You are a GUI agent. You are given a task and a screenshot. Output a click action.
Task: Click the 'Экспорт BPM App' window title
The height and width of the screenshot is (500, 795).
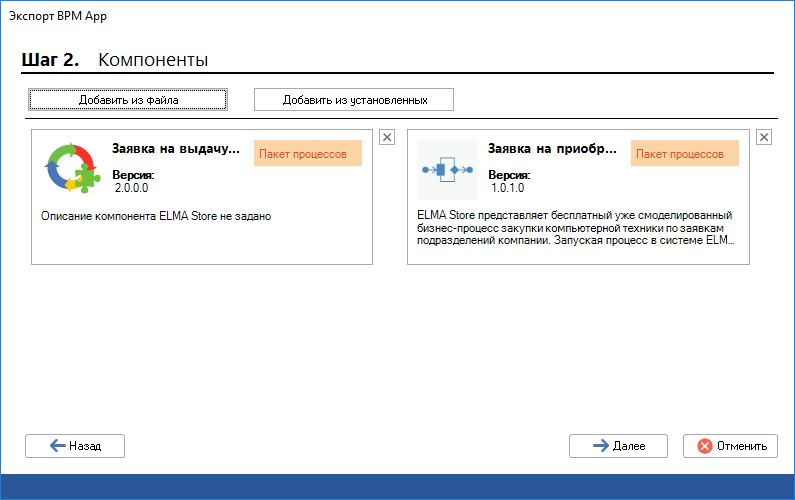[x=58, y=16]
